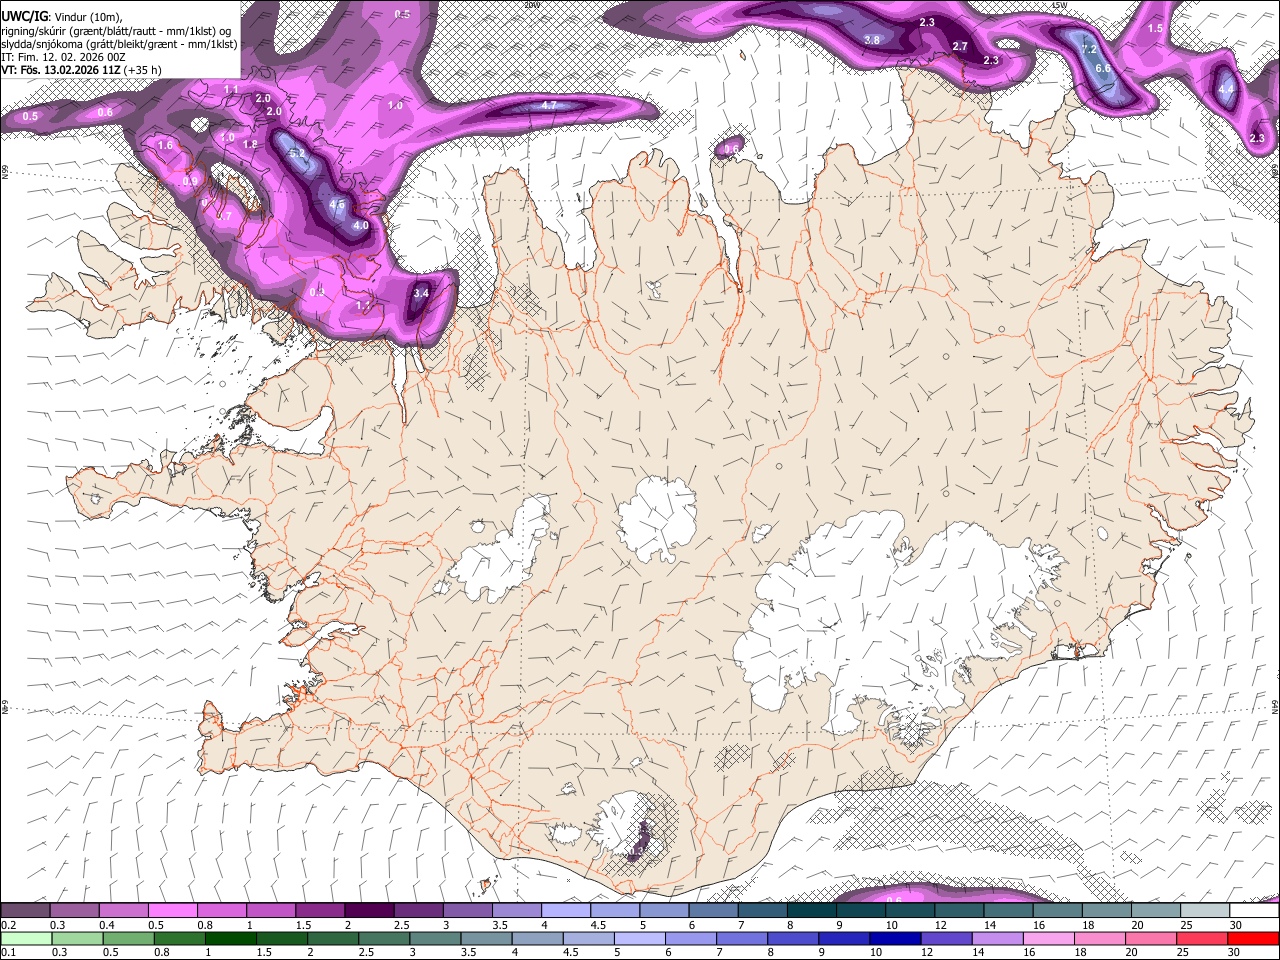The height and width of the screenshot is (960, 1280).
Task: Pick the pale lavender 4–4.5 snow legend swatch
Action: click(564, 910)
